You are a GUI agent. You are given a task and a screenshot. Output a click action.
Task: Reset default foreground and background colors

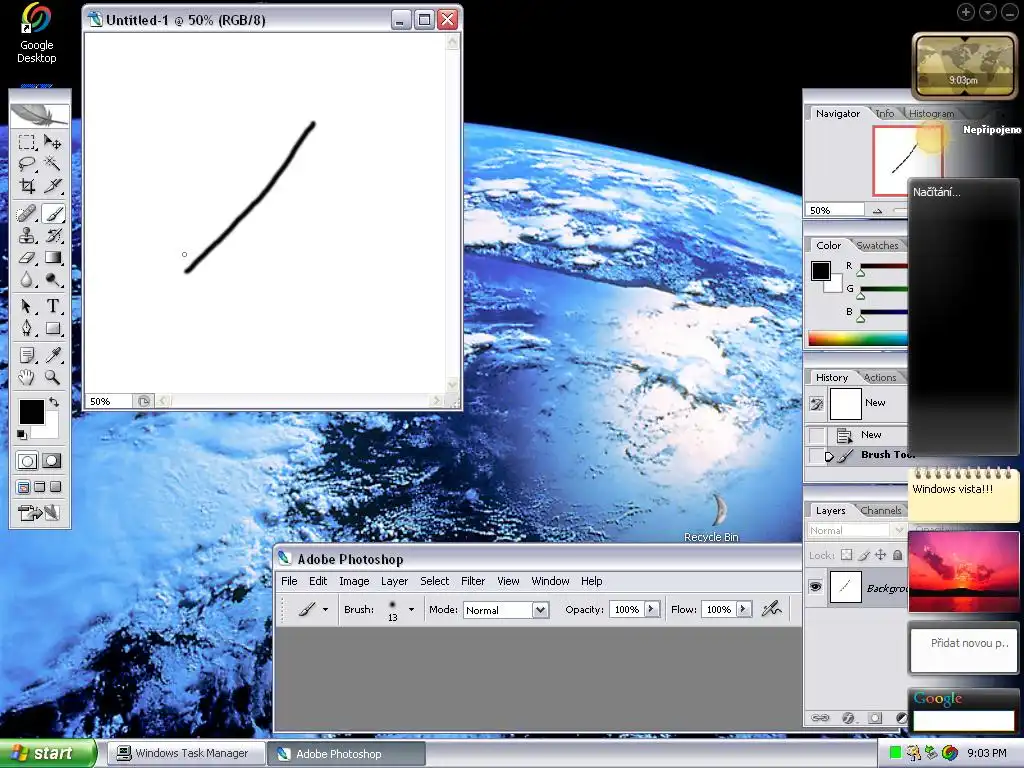point(22,434)
